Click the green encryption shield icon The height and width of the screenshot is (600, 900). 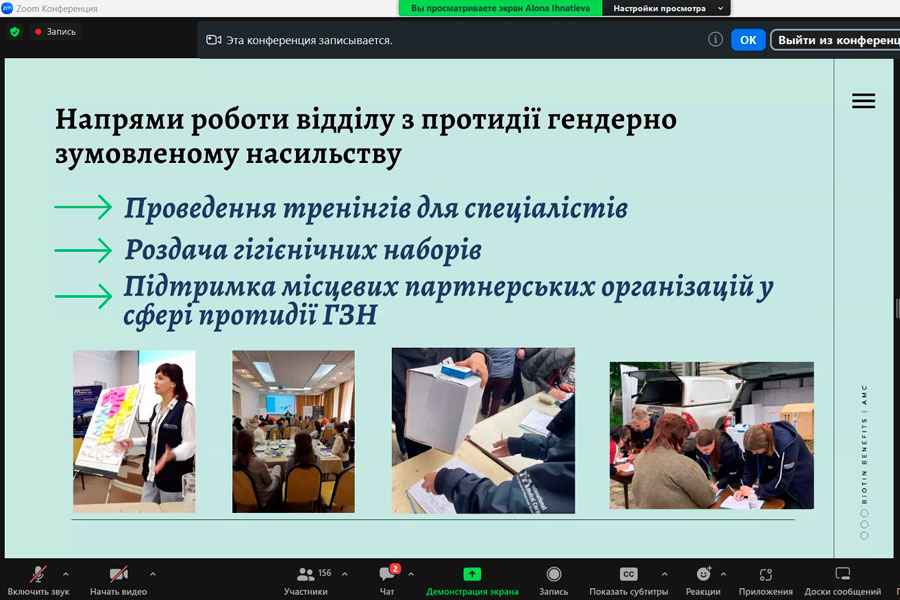click(14, 32)
